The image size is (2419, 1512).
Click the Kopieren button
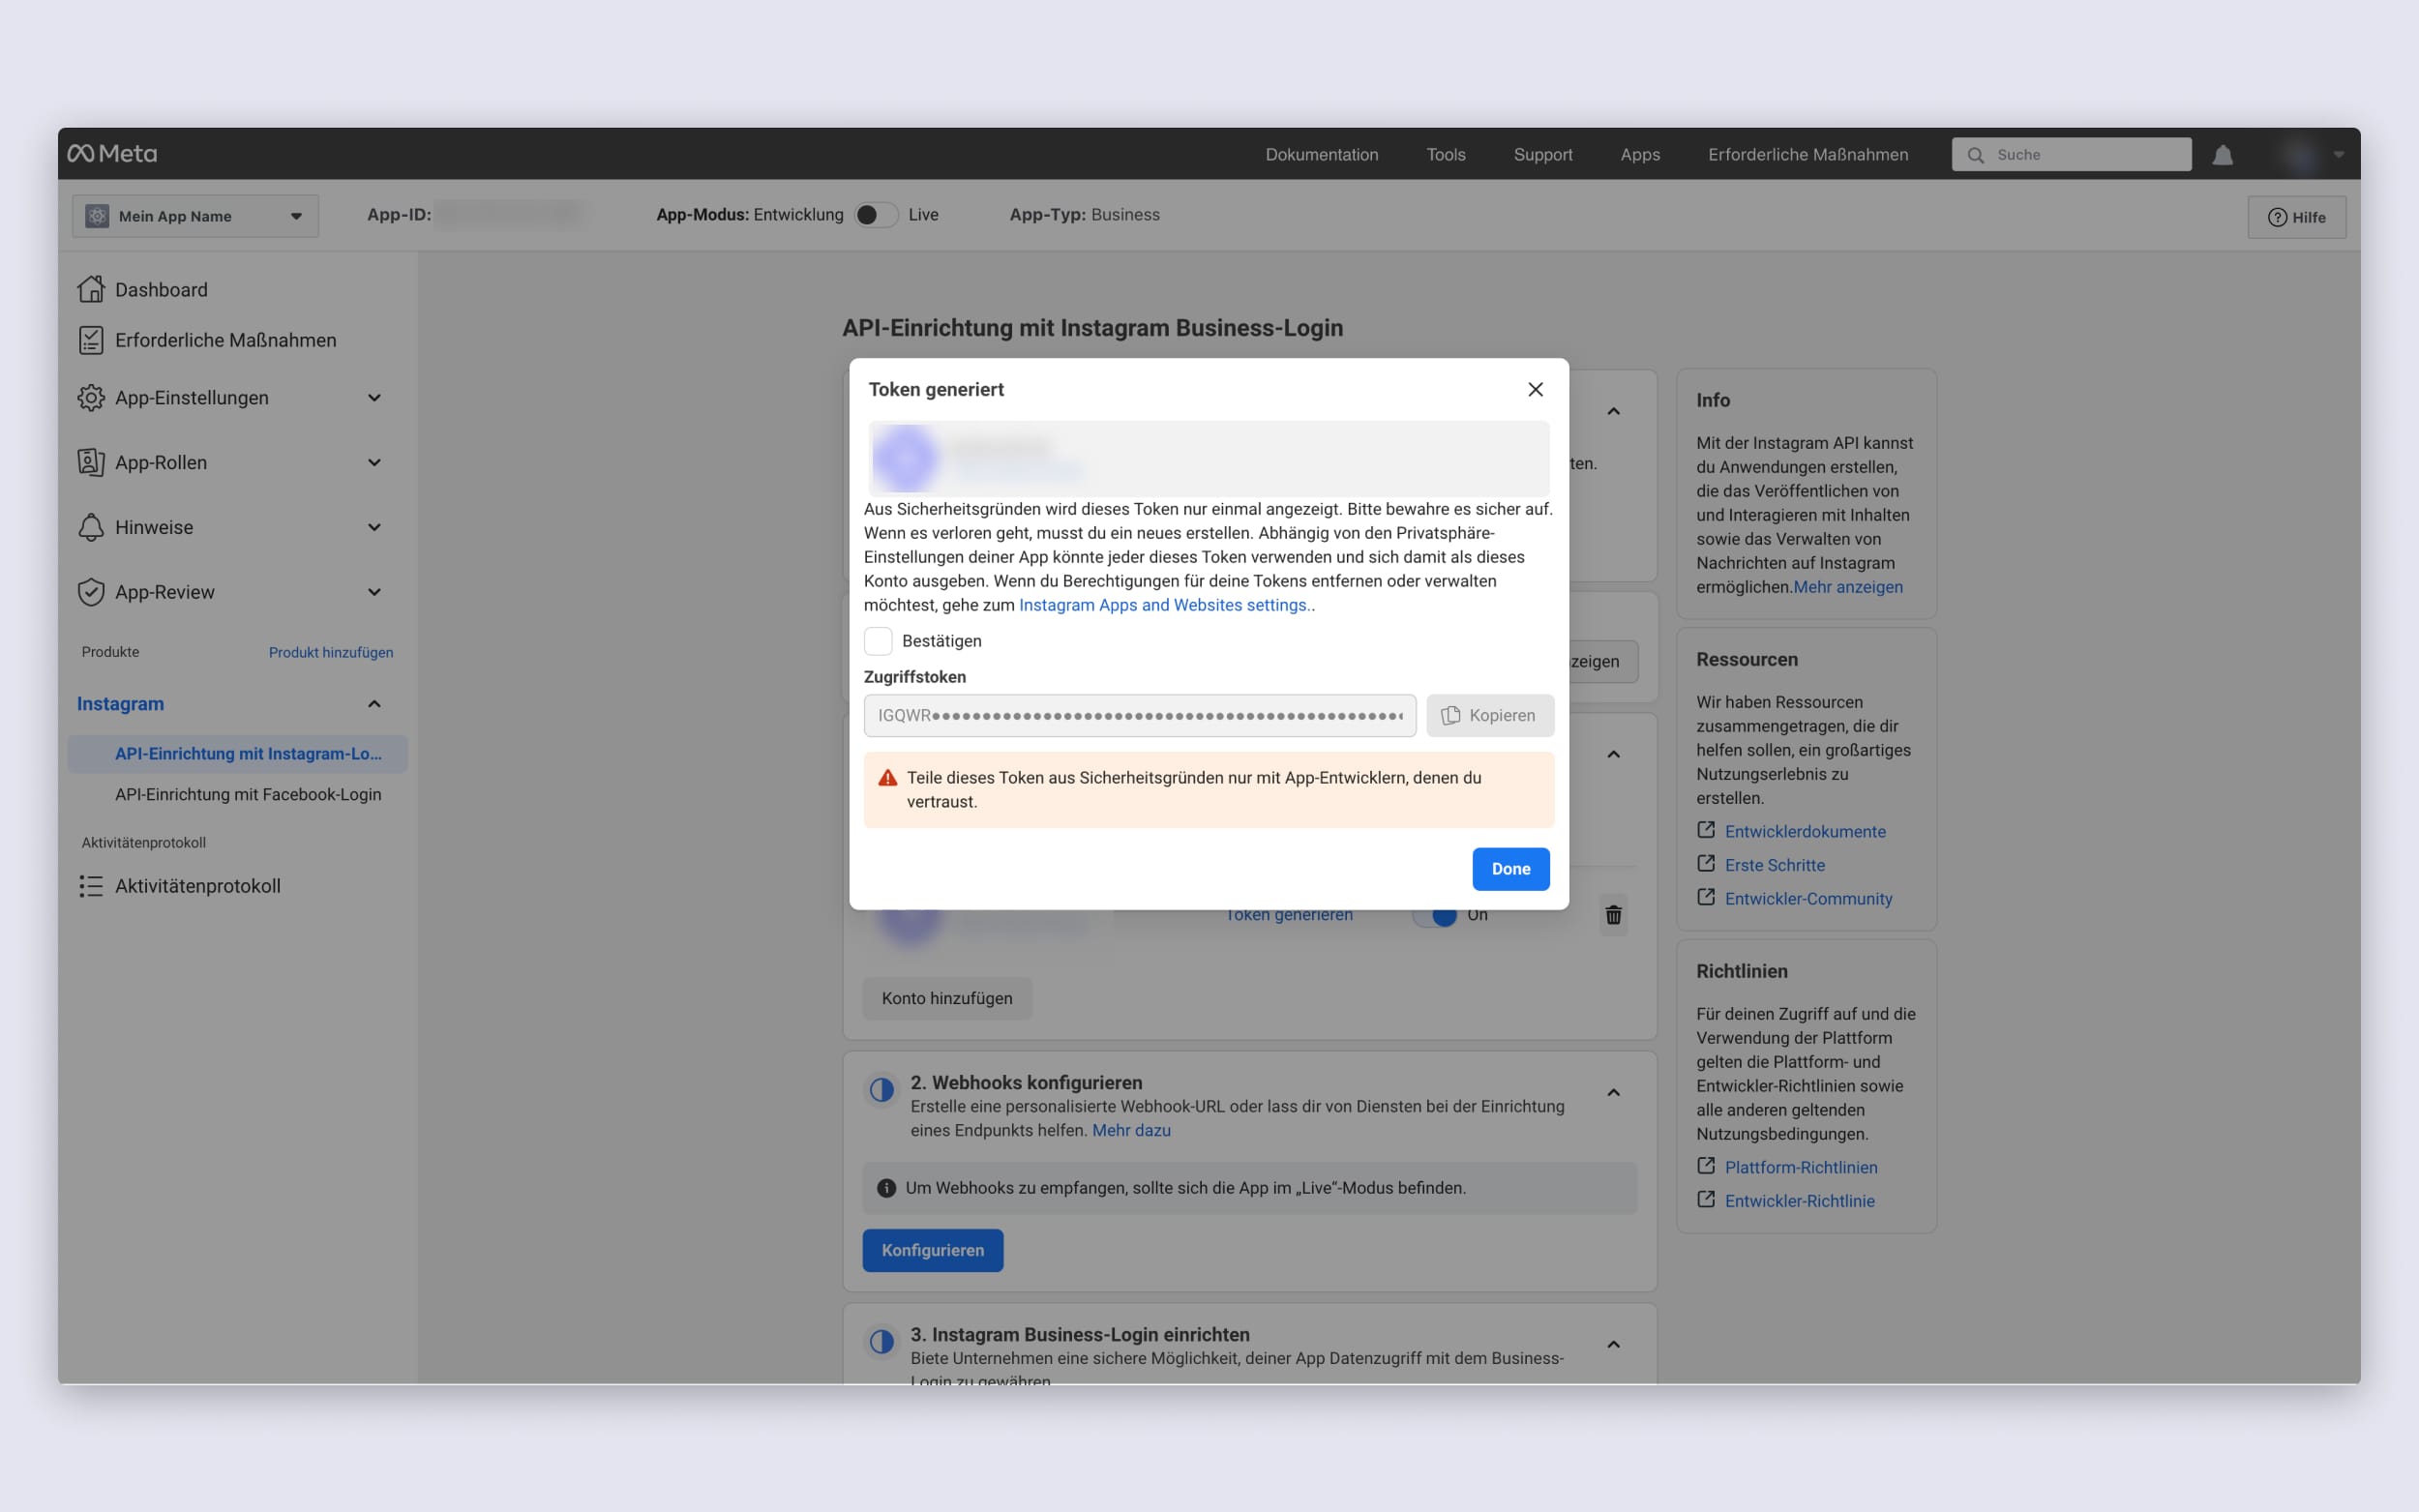[1489, 716]
